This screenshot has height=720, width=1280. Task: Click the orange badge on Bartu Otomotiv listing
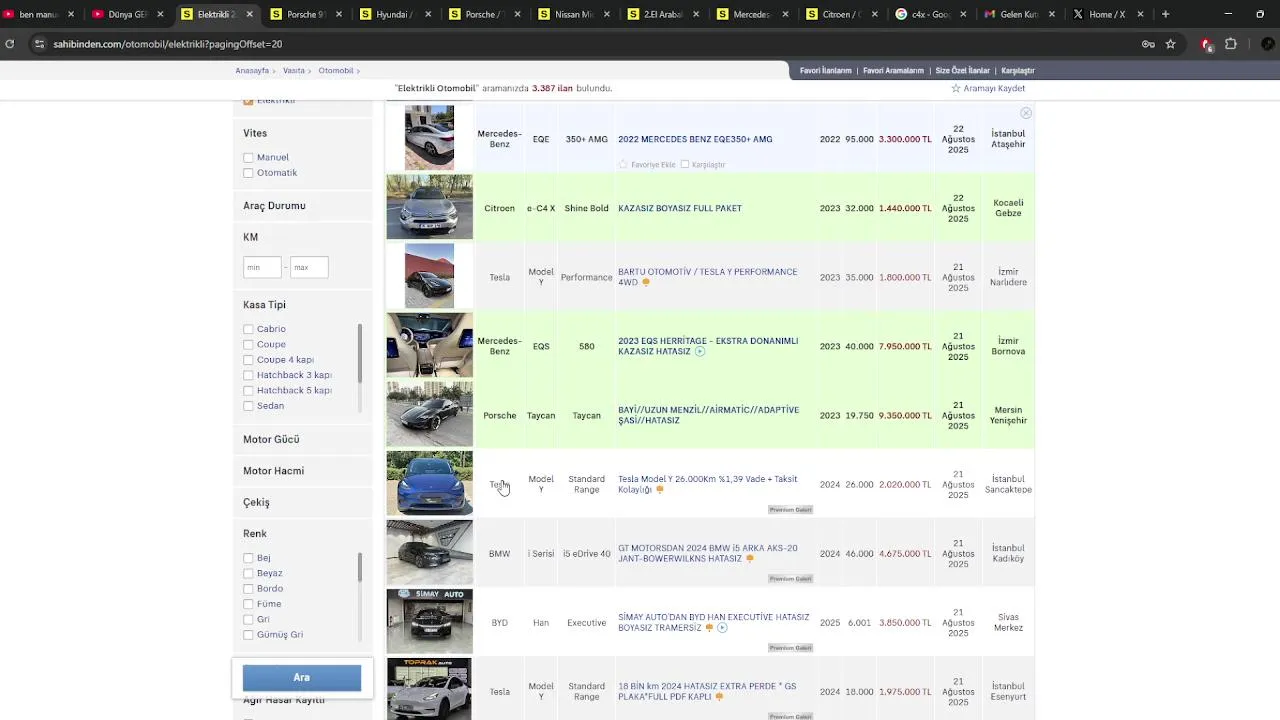pyautogui.click(x=646, y=282)
